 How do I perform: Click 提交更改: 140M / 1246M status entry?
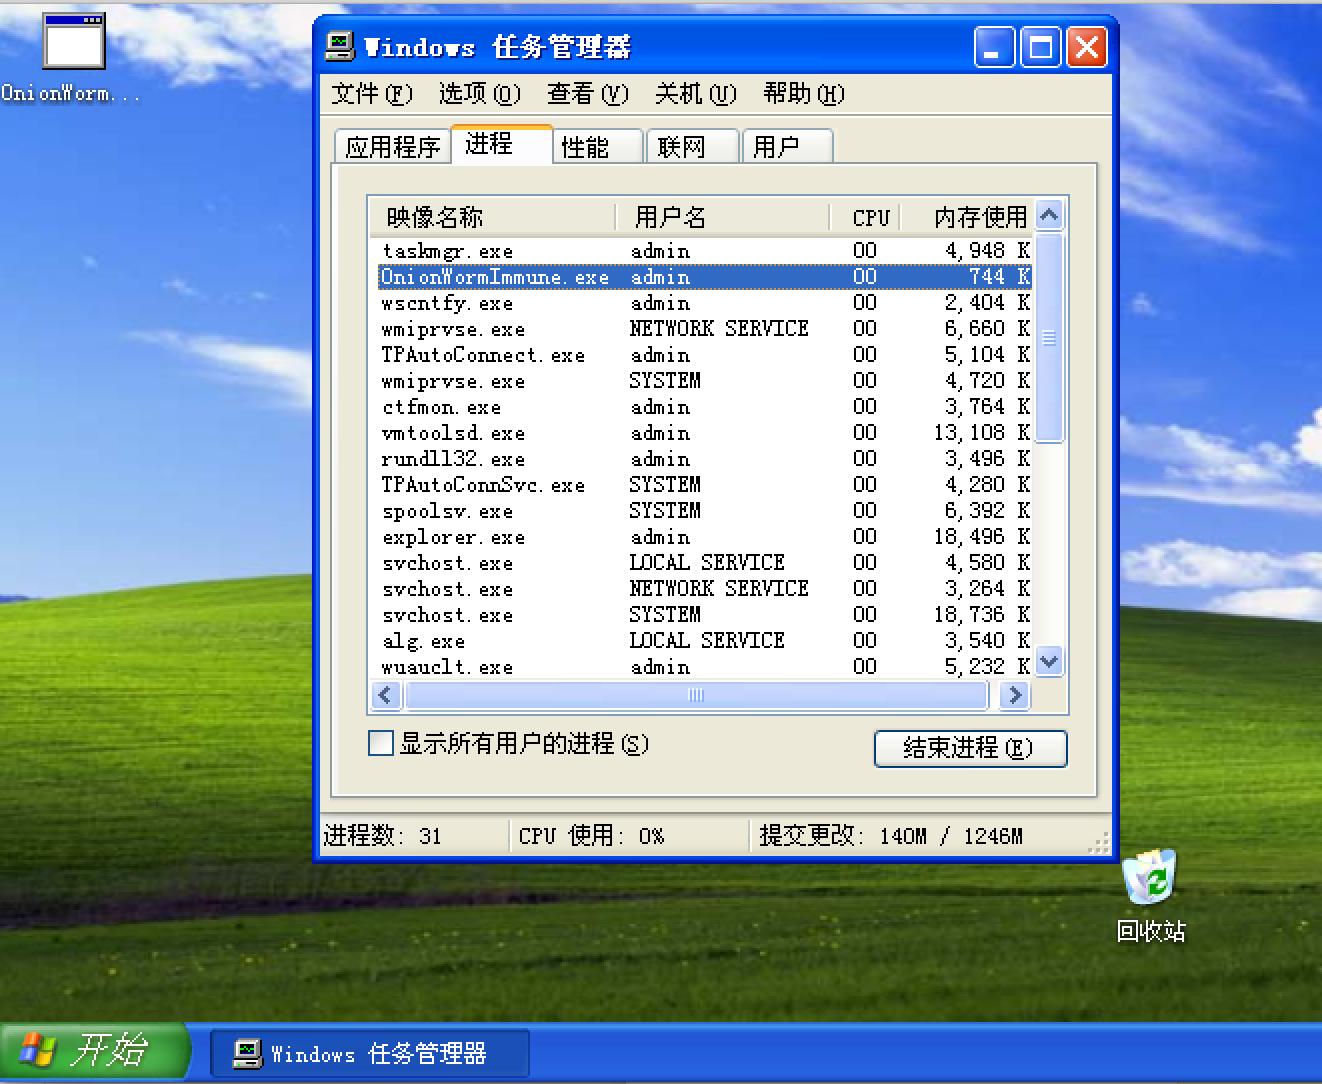[x=890, y=836]
